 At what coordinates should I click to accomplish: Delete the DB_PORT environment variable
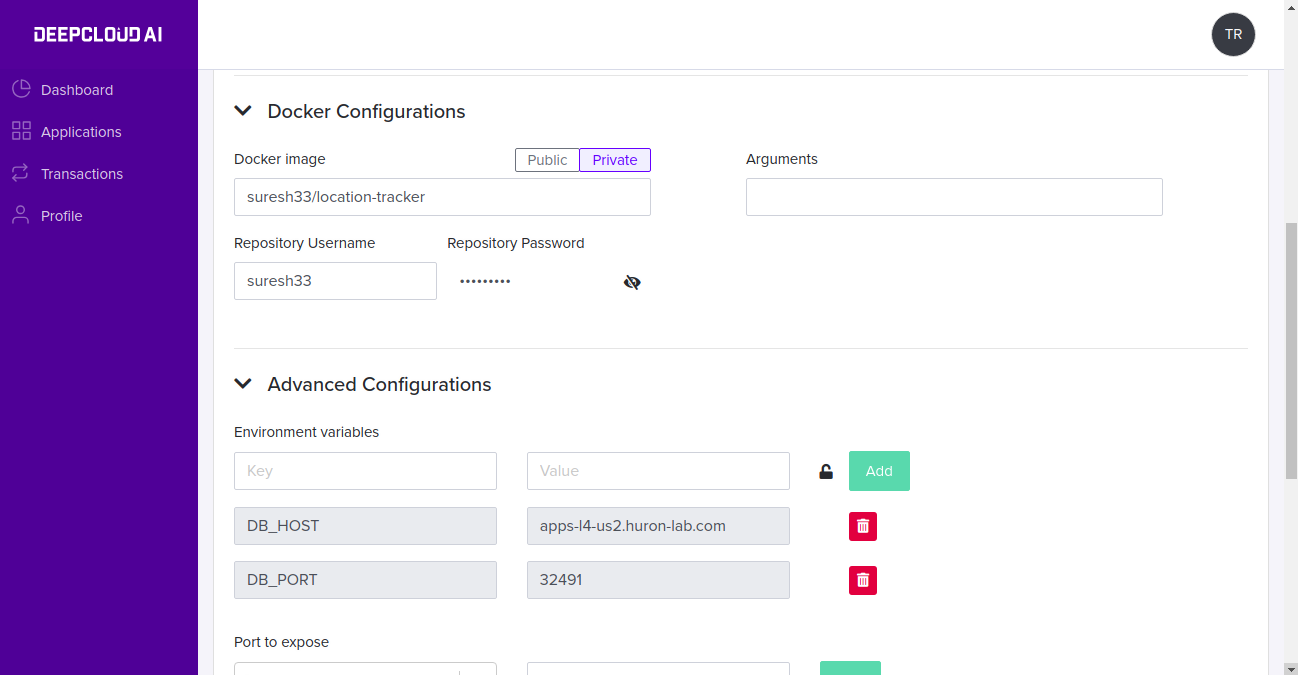tap(863, 580)
